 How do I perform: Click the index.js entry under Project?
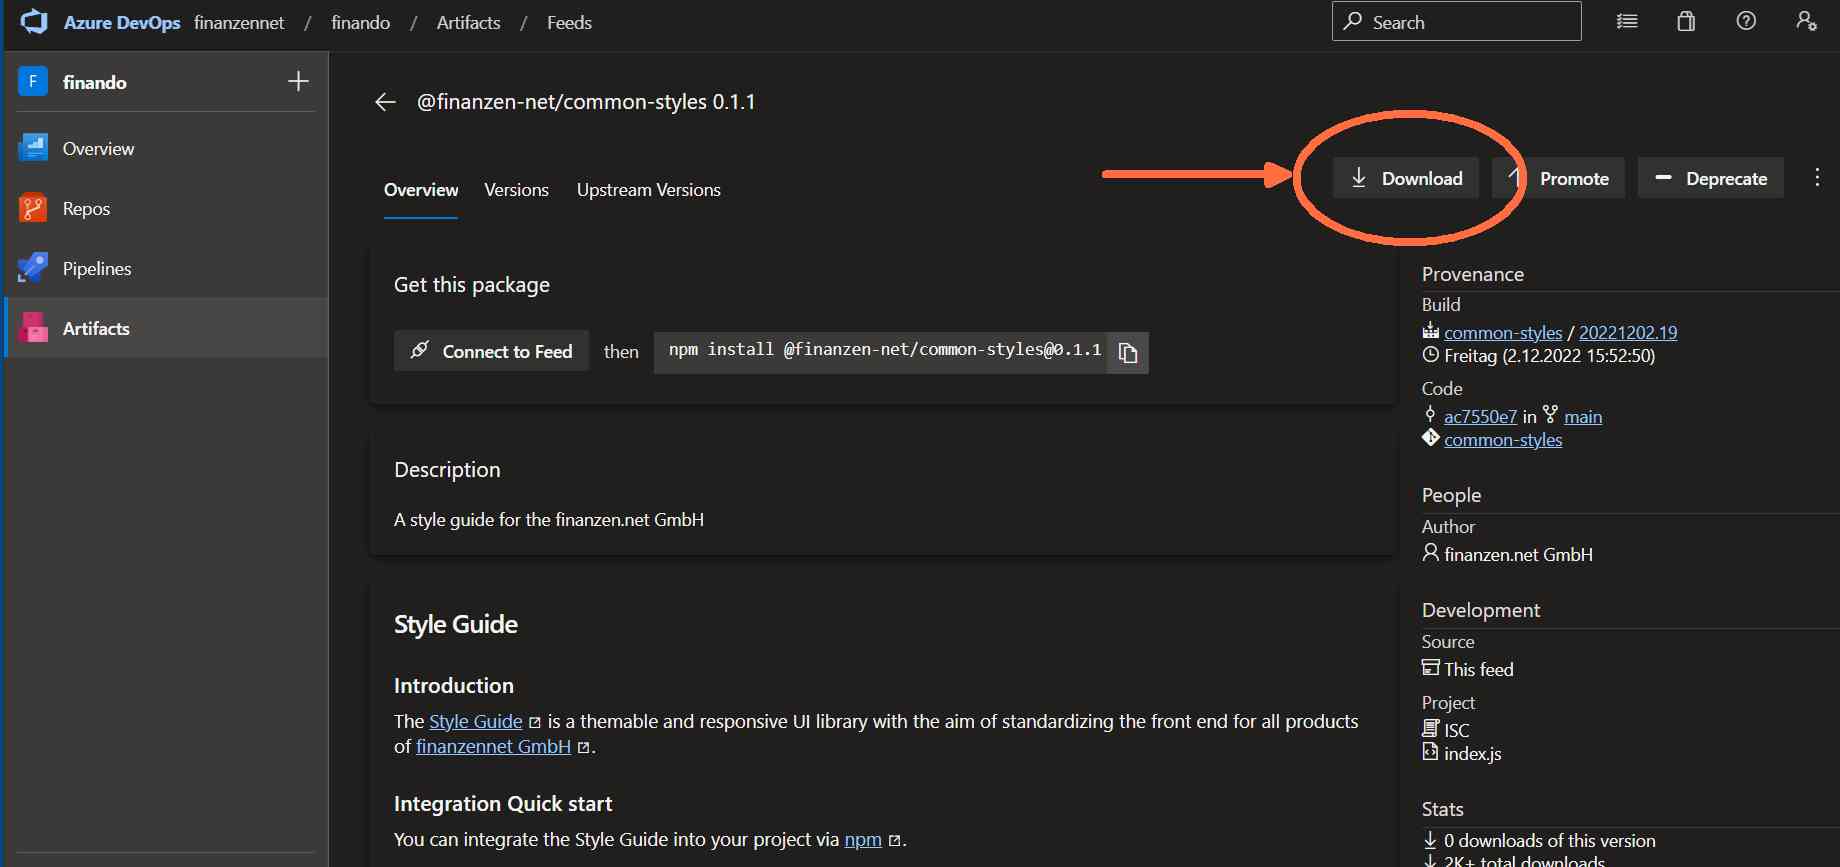(1472, 753)
